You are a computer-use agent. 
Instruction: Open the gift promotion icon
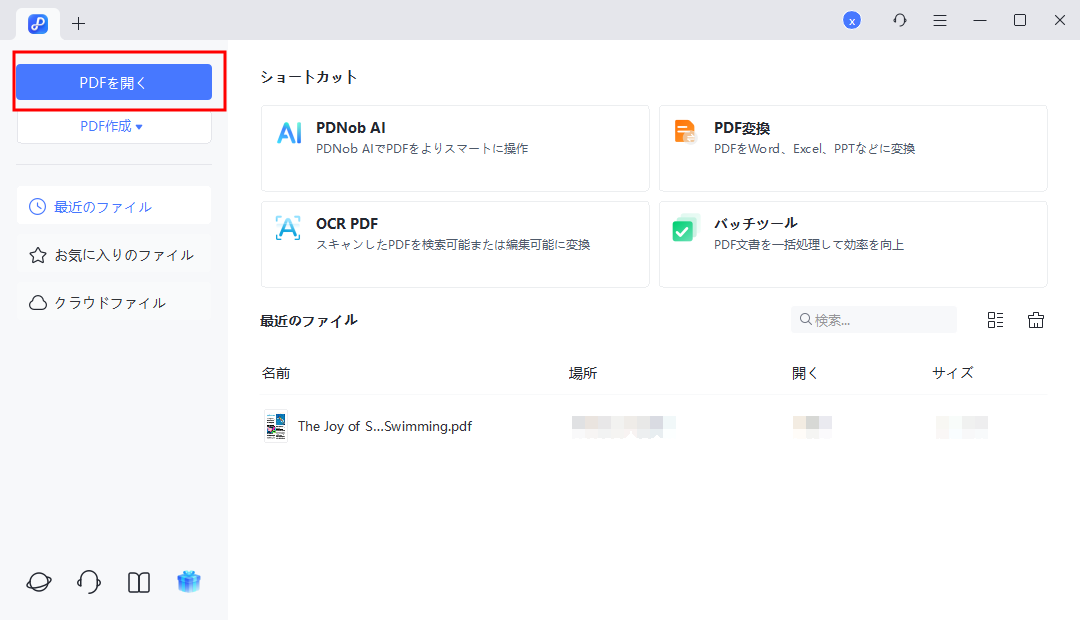tap(189, 581)
